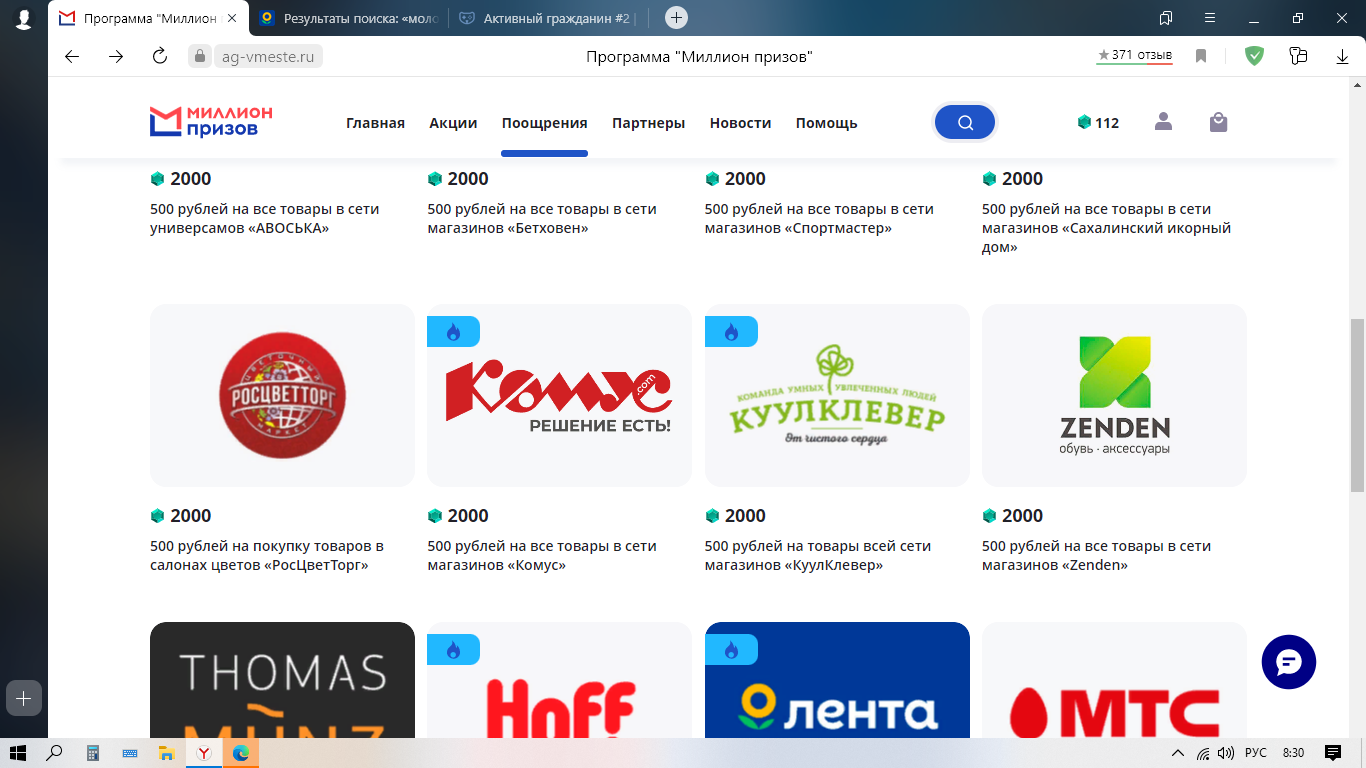
Task: Open a new browser tab
Action: 677,18
